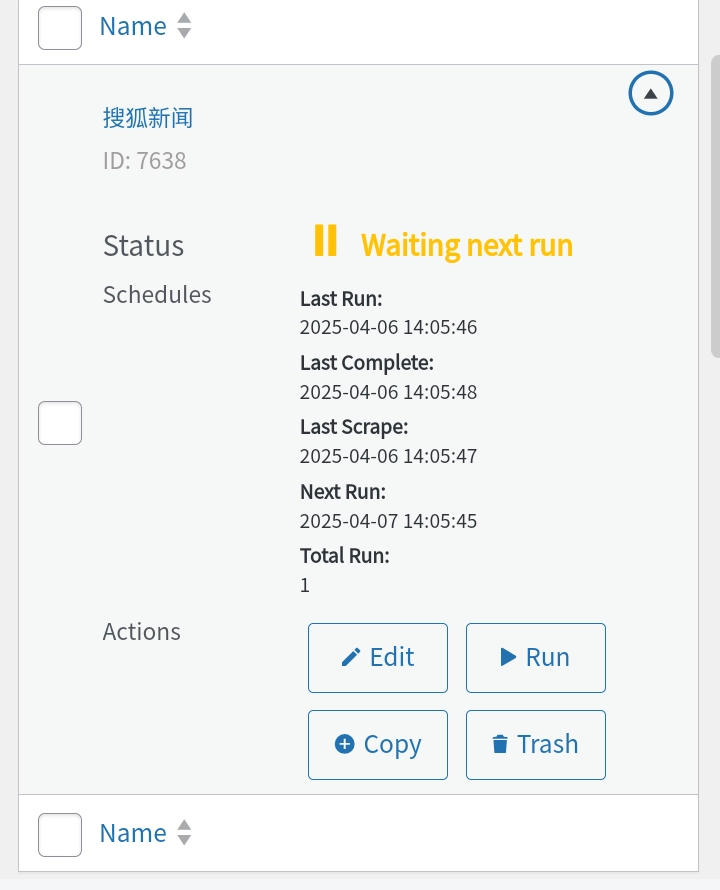Screen dimensions: 720x890
Task: Click the Copy button
Action: [x=378, y=745]
